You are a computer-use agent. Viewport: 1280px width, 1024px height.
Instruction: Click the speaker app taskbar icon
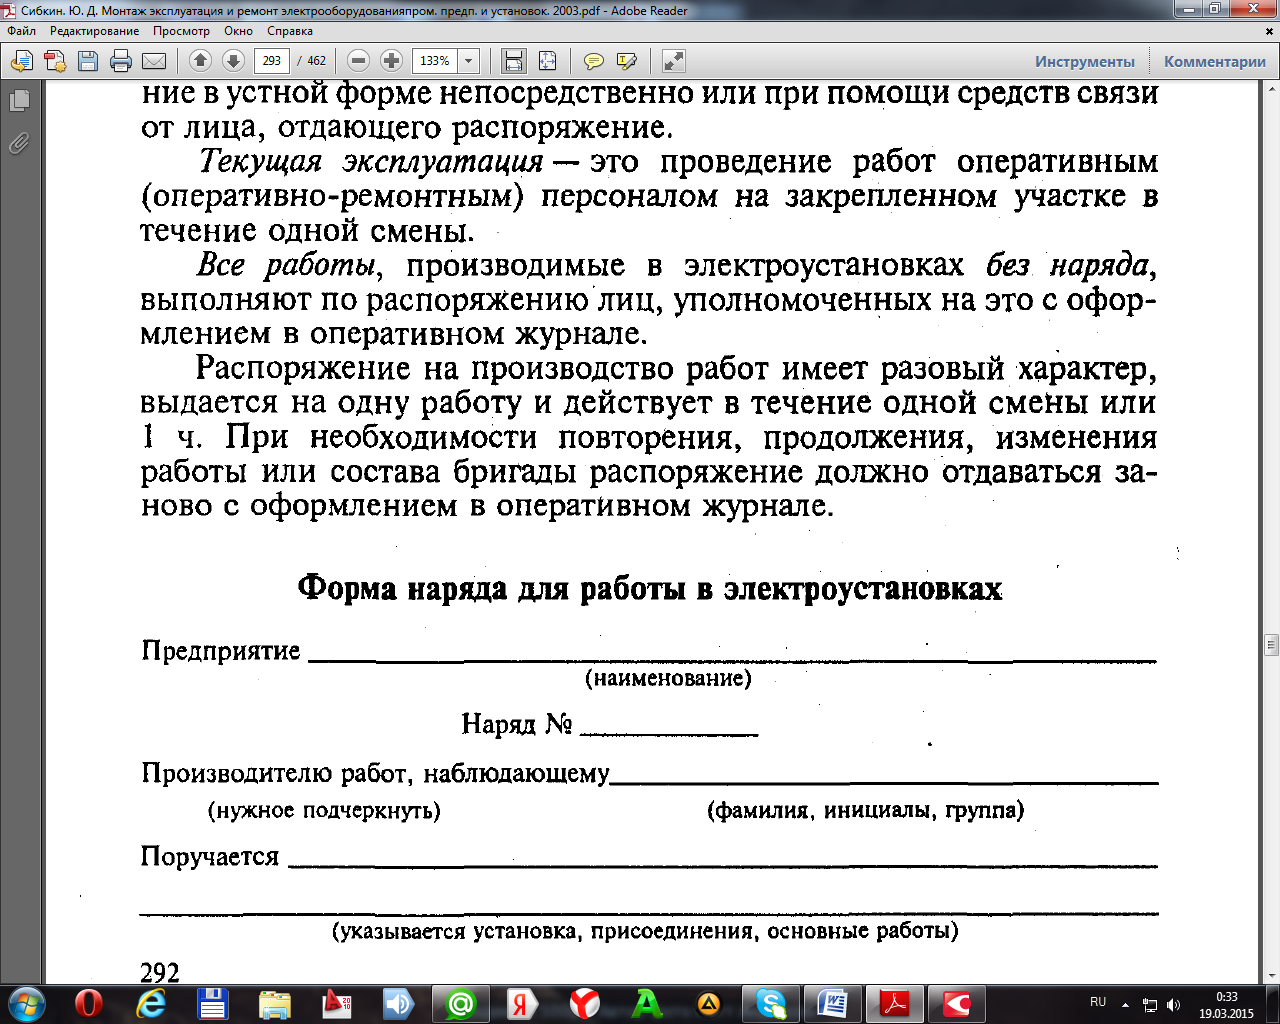coord(399,1003)
